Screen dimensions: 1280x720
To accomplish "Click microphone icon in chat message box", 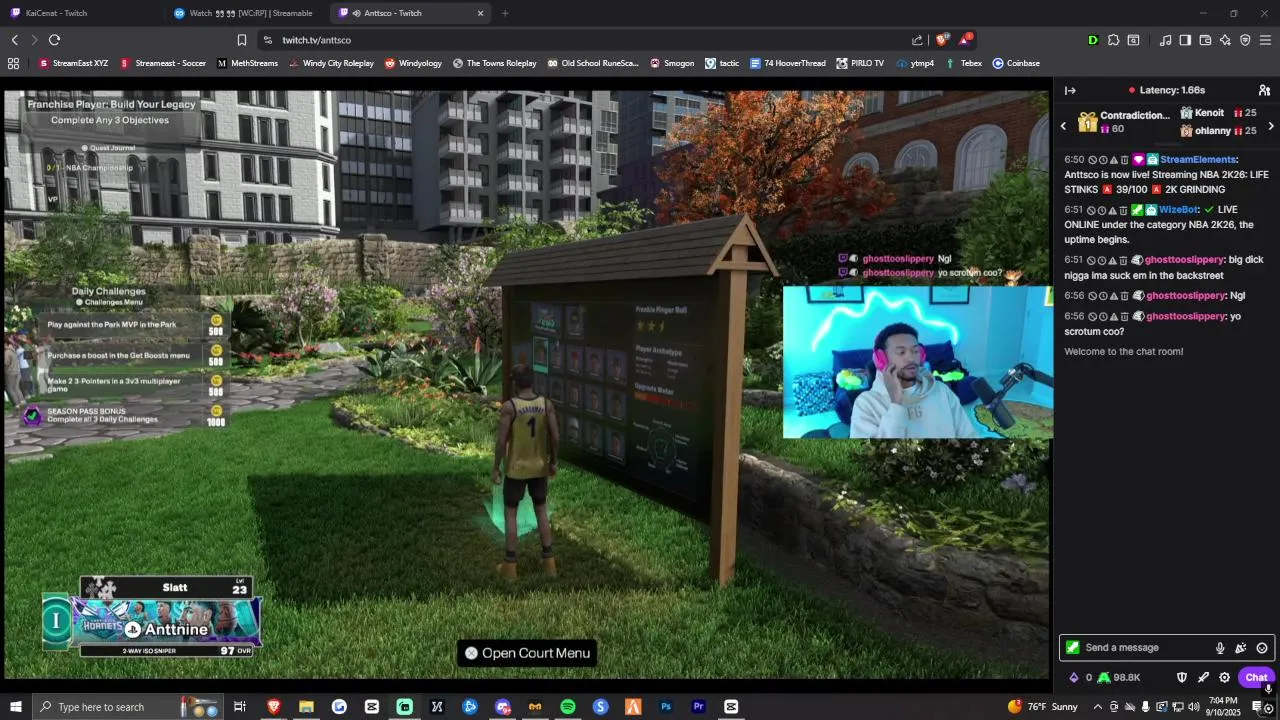I will [1220, 648].
